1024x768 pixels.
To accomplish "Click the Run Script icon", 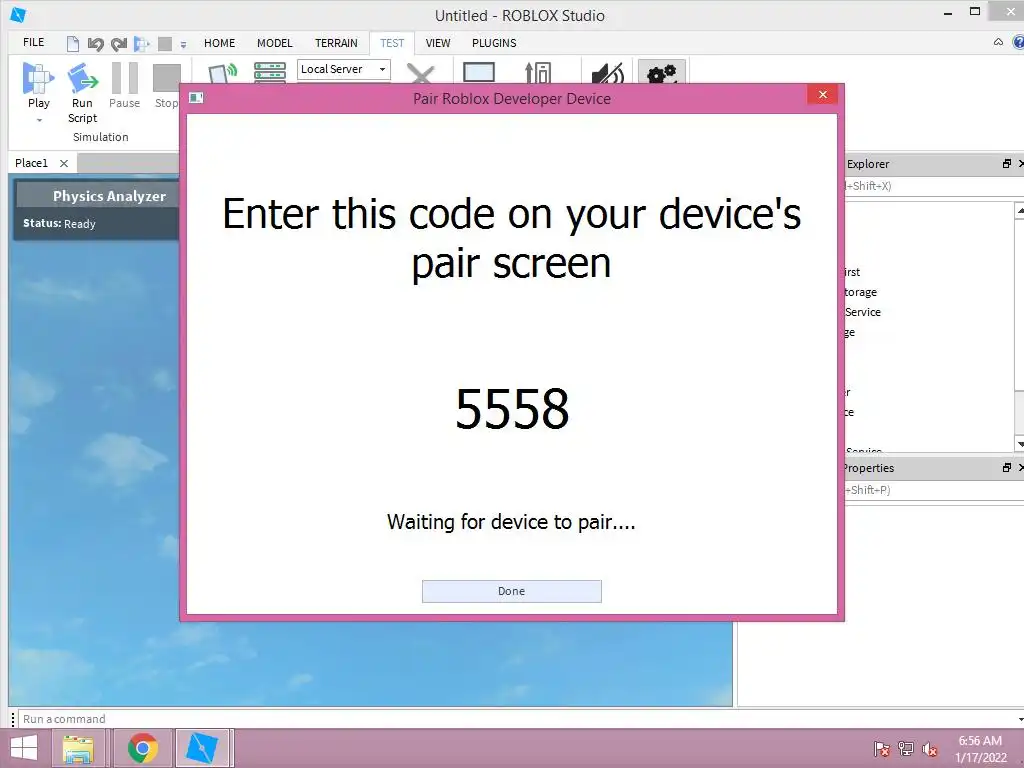I will pos(82,78).
